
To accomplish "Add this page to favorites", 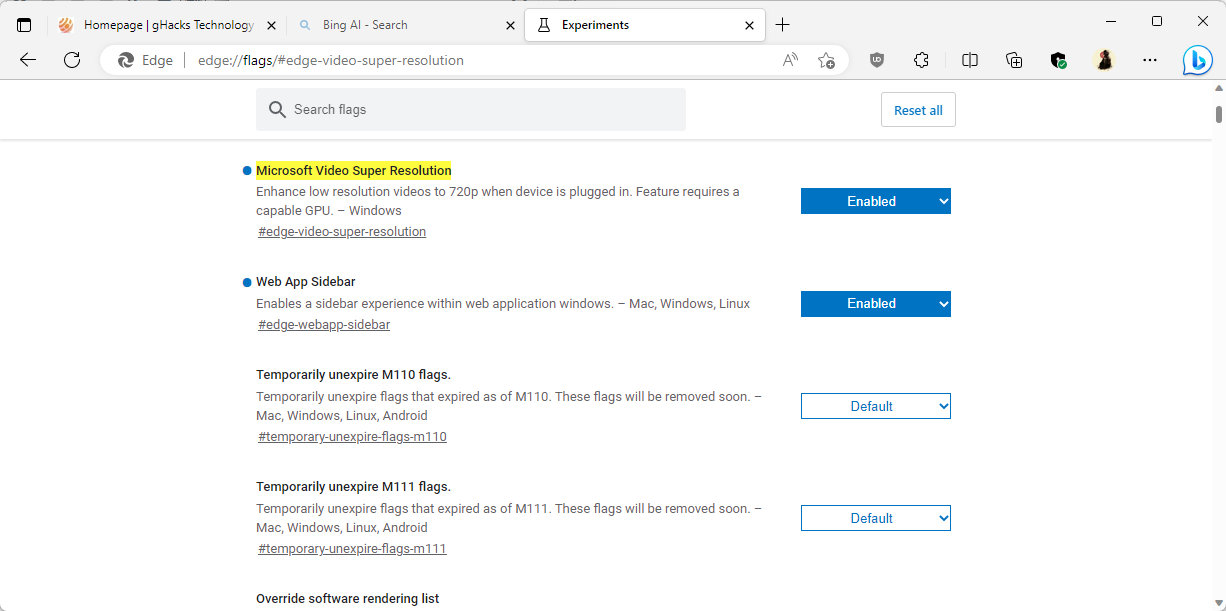I will click(x=827, y=60).
